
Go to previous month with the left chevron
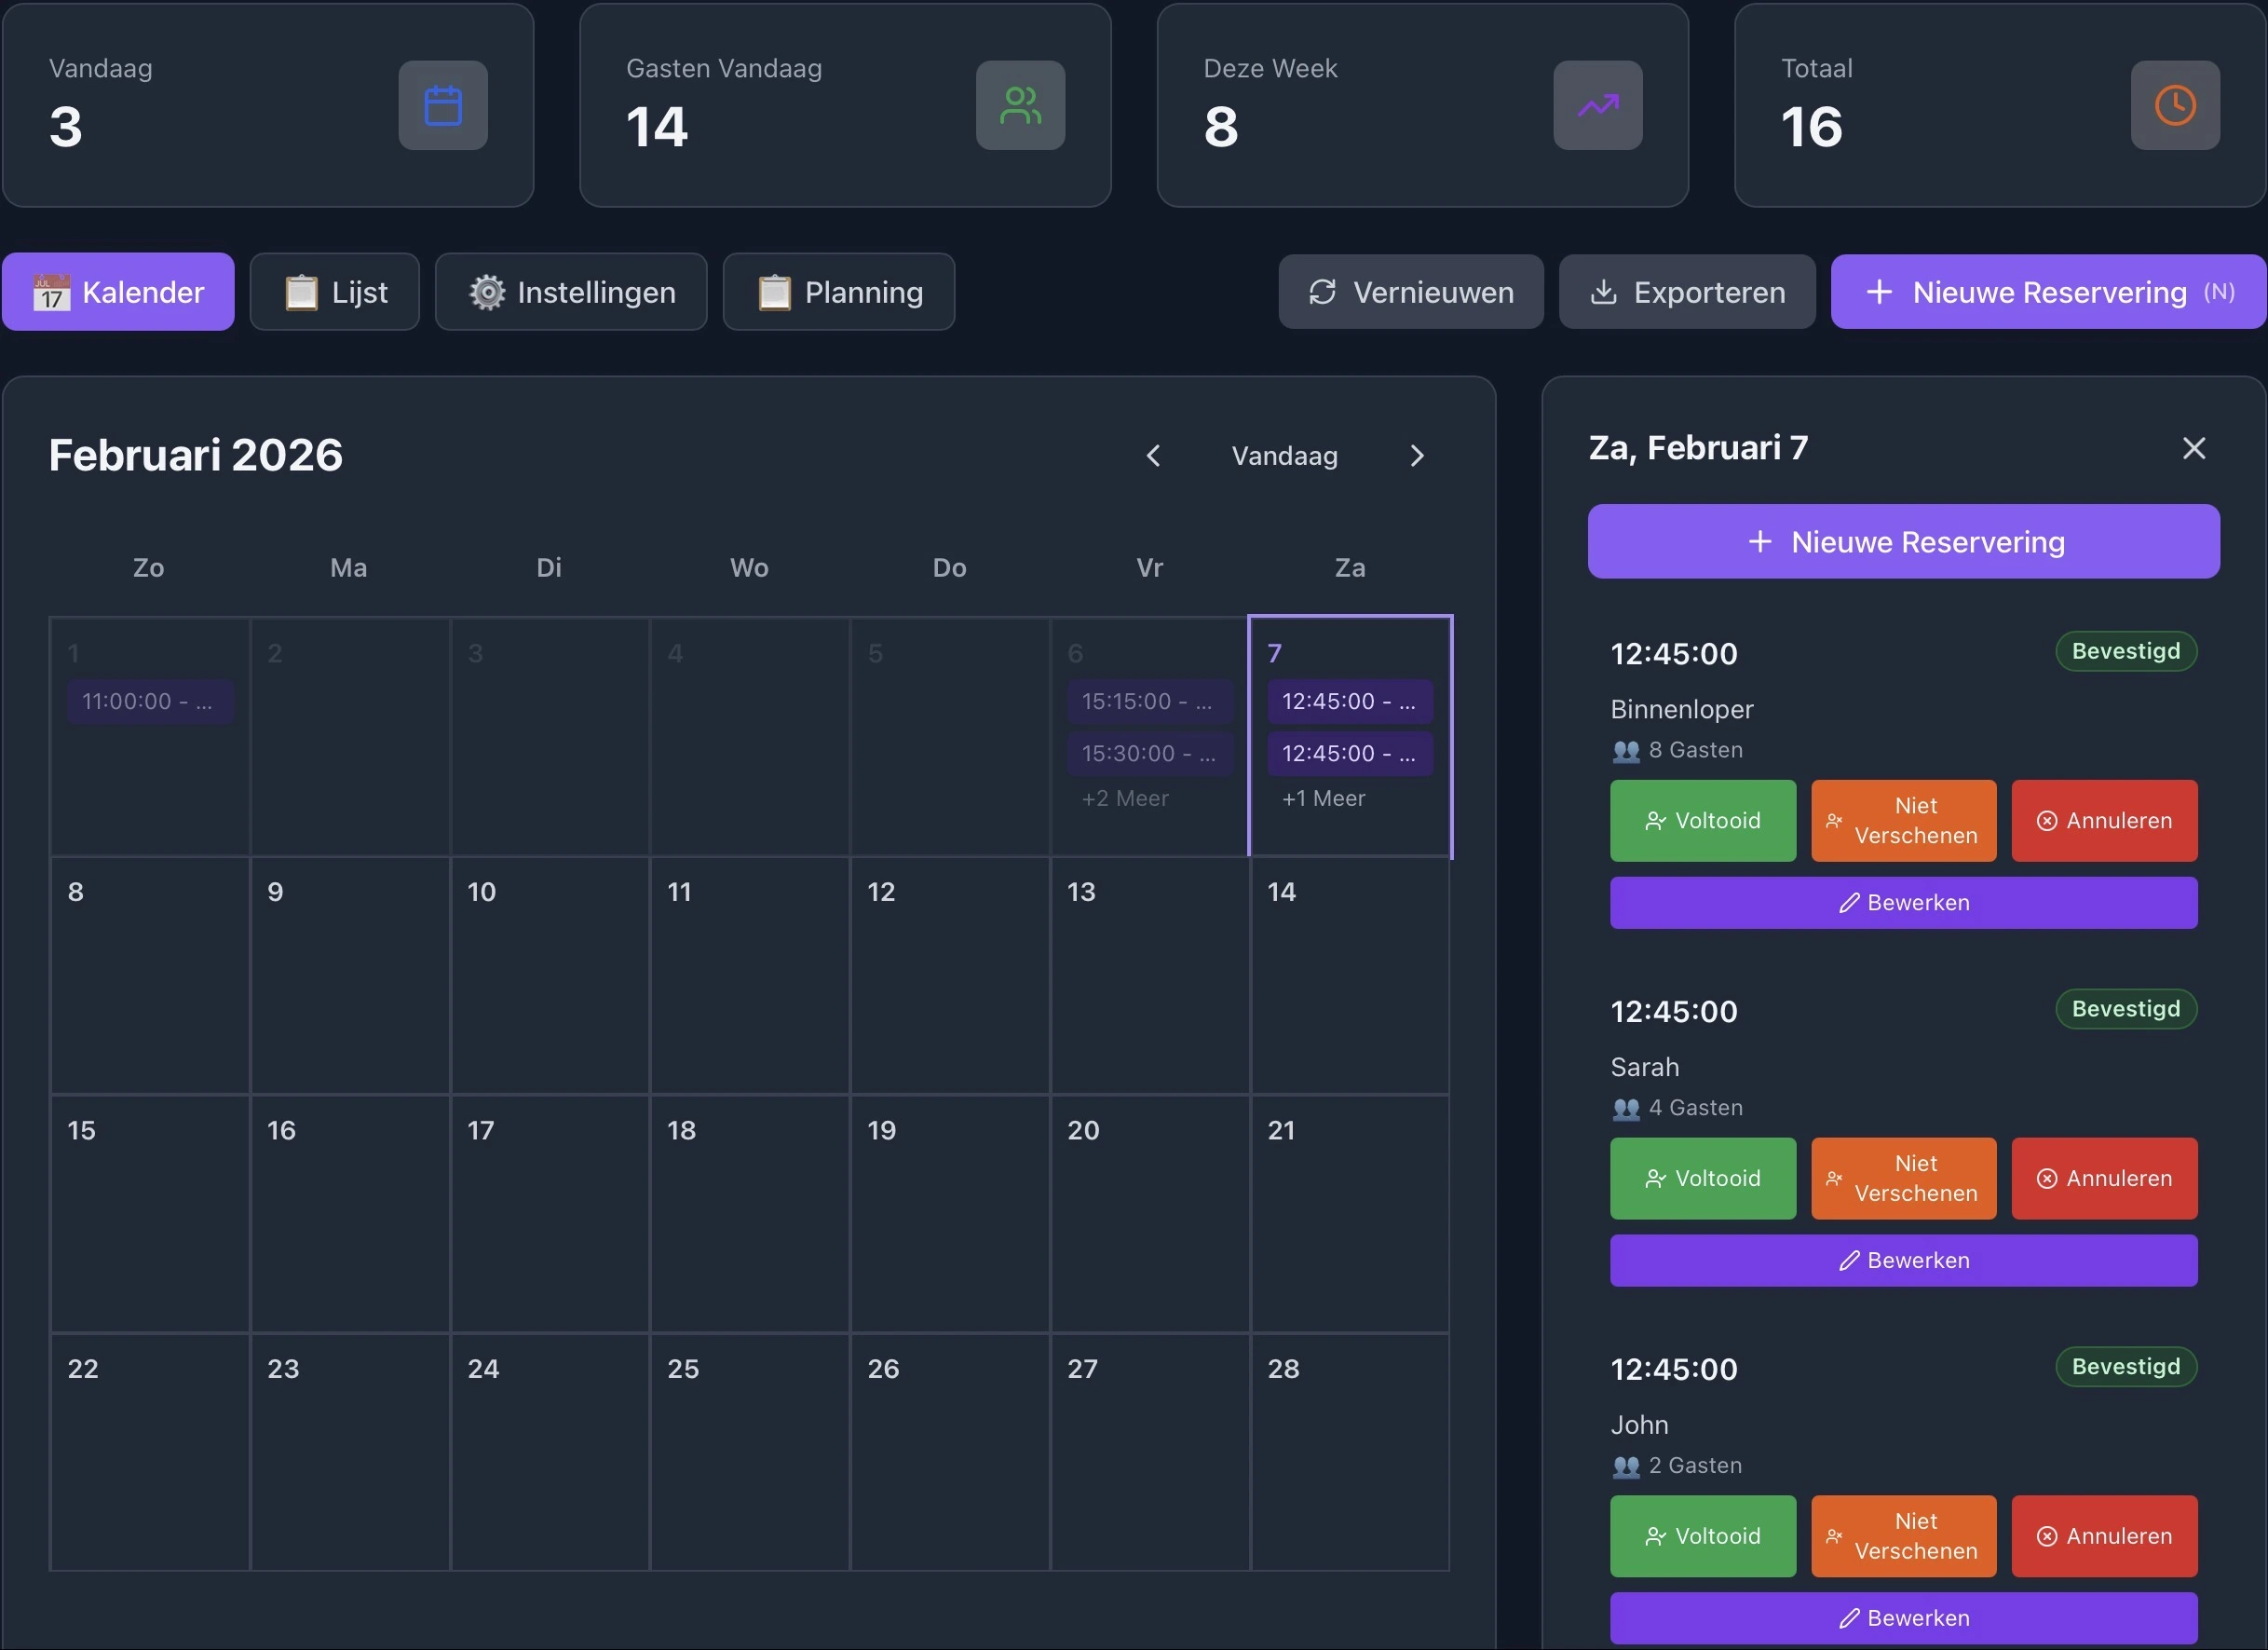1153,456
